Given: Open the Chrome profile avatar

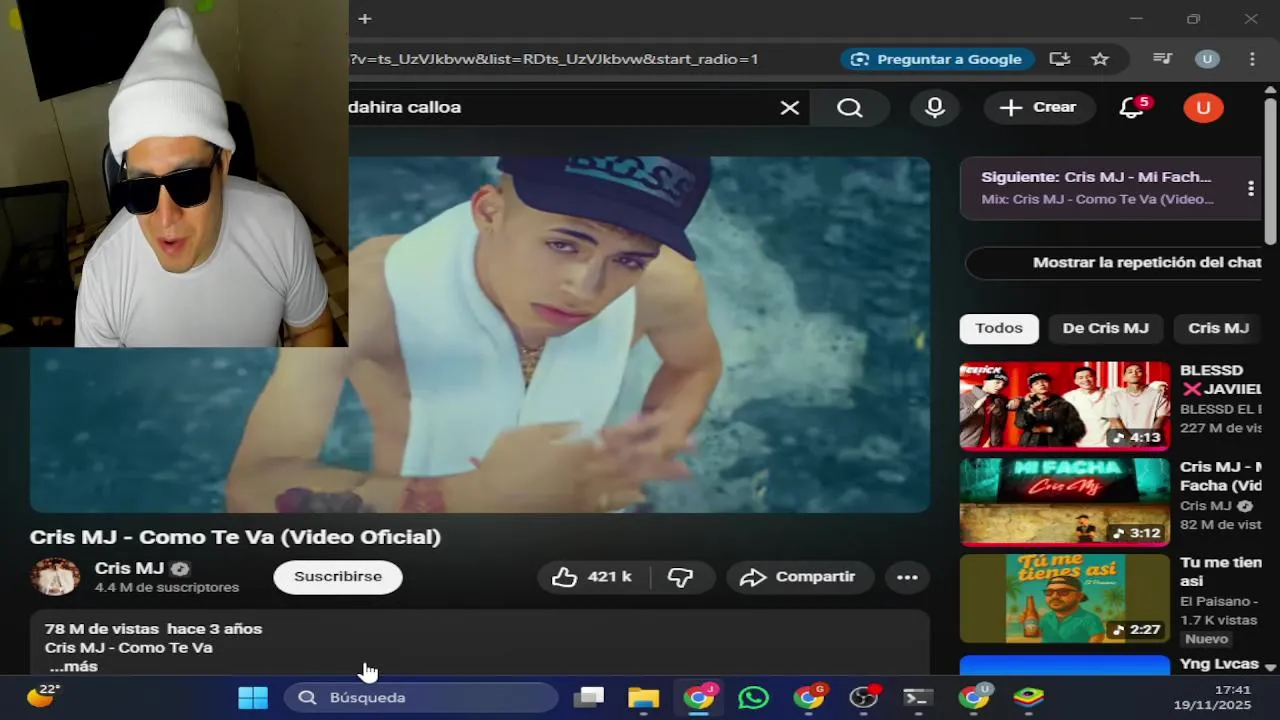Looking at the screenshot, I should (x=1207, y=59).
